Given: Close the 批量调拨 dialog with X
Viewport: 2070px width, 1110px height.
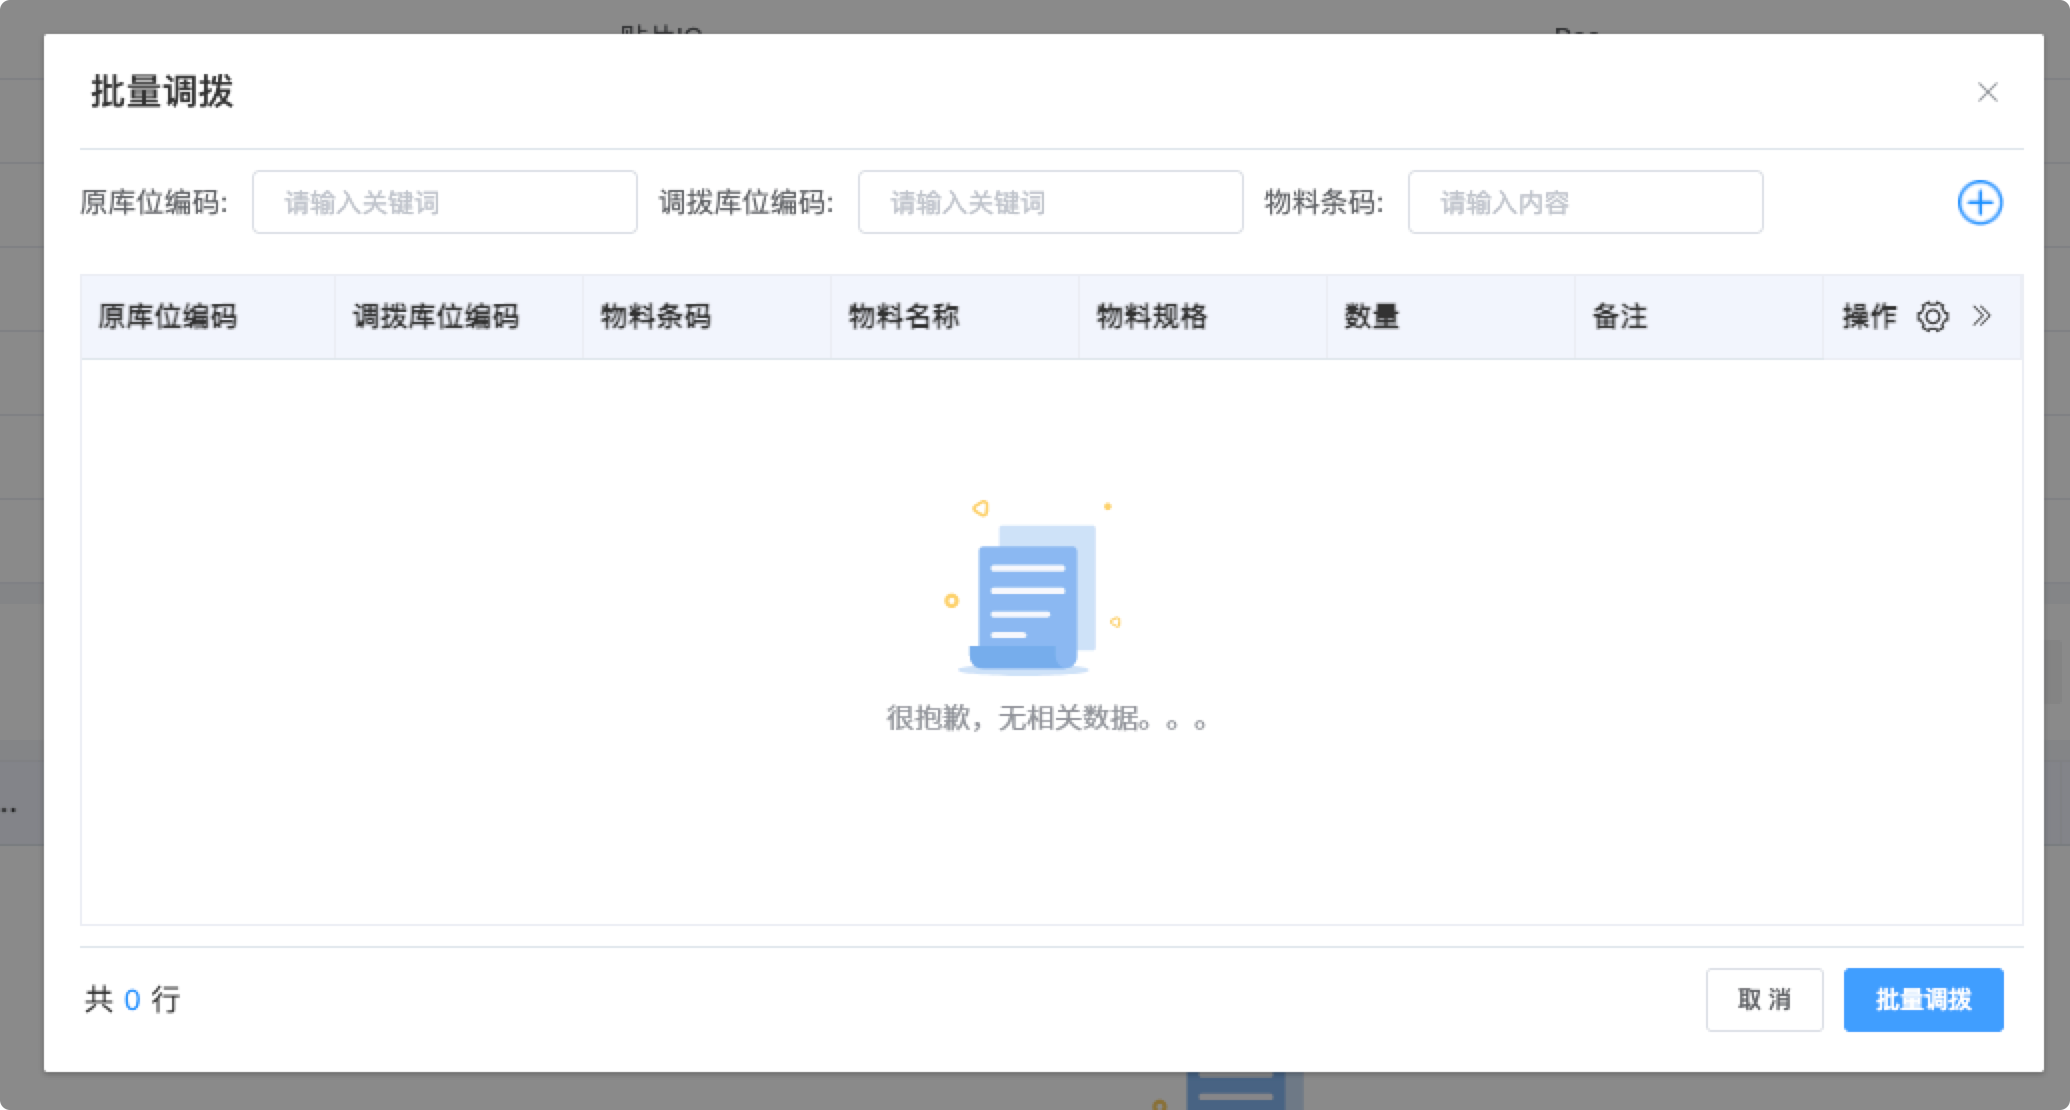Looking at the screenshot, I should [x=1987, y=92].
